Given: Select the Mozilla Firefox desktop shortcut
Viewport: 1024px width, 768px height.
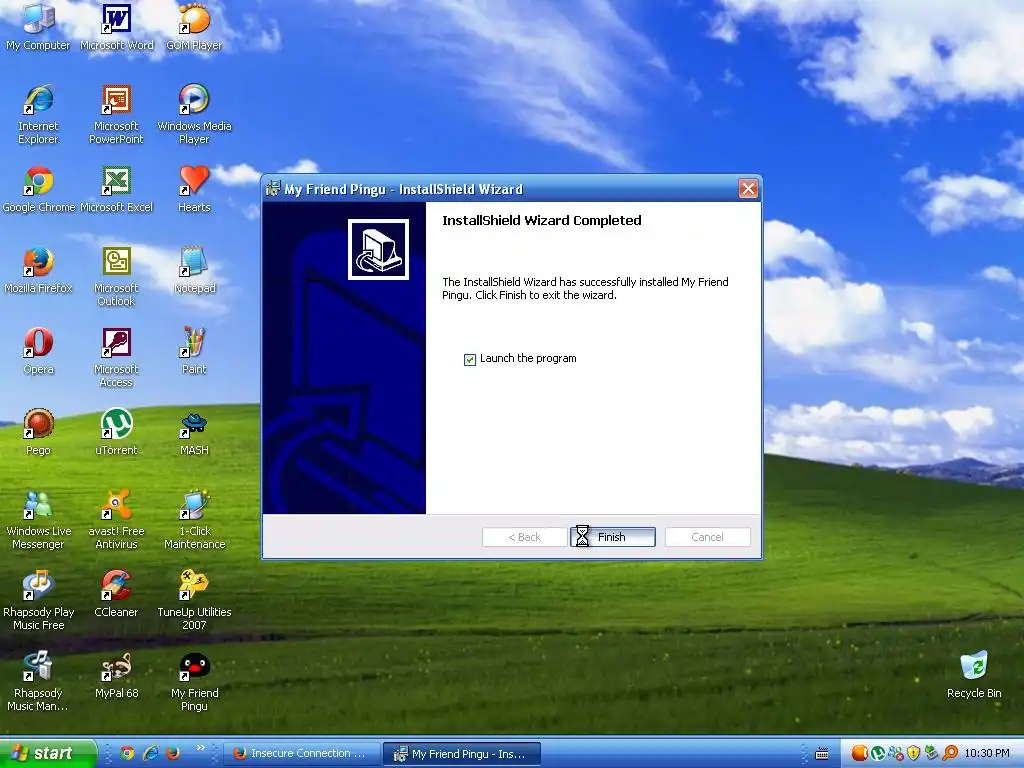Looking at the screenshot, I should coord(38,270).
